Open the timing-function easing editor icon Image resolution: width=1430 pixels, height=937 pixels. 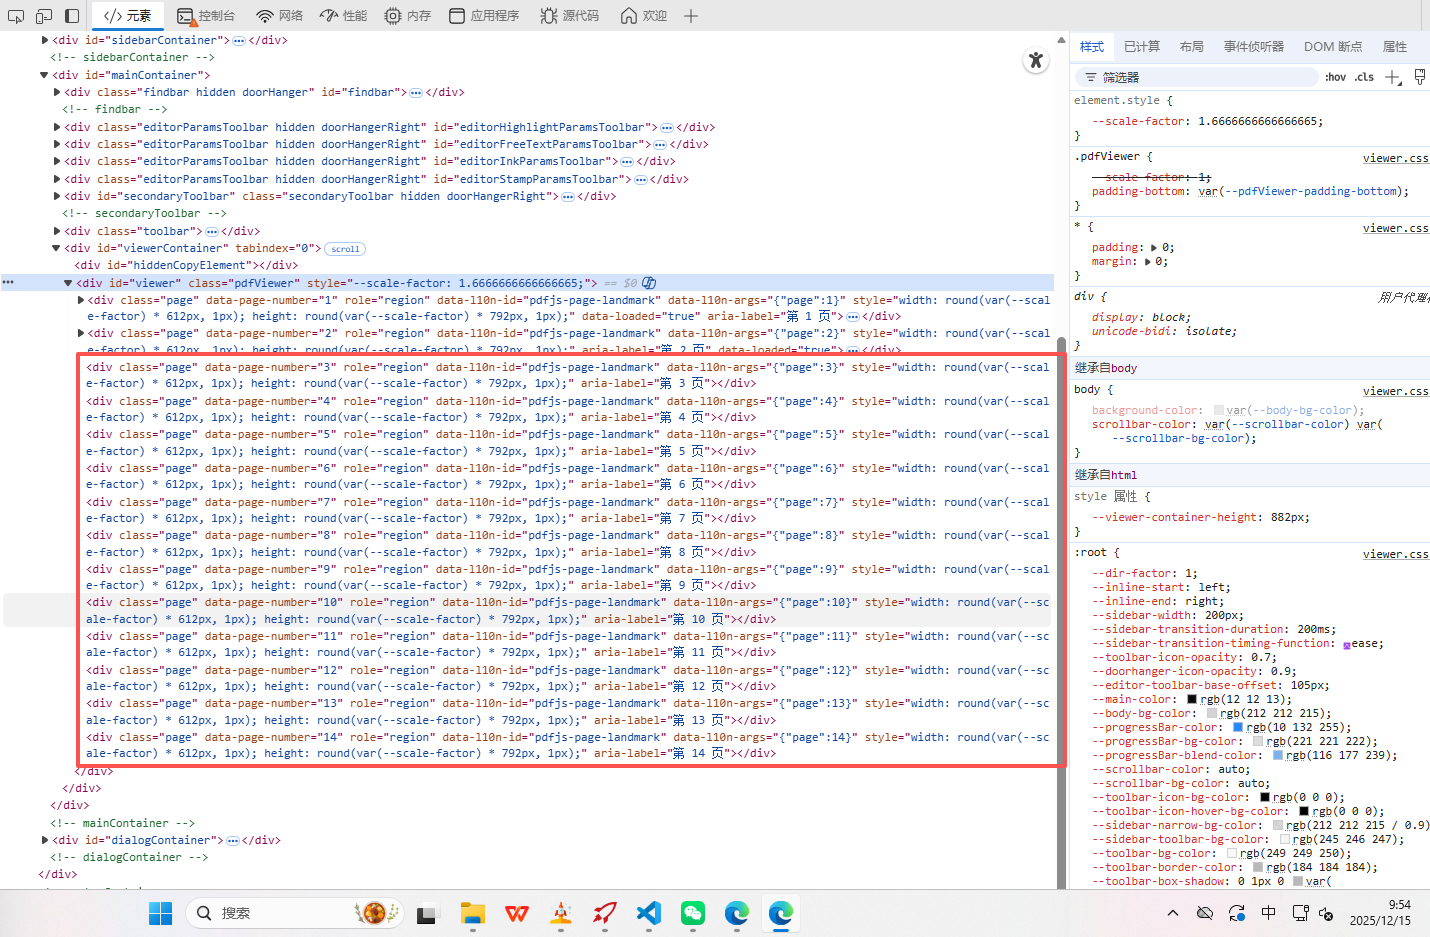tap(1346, 645)
